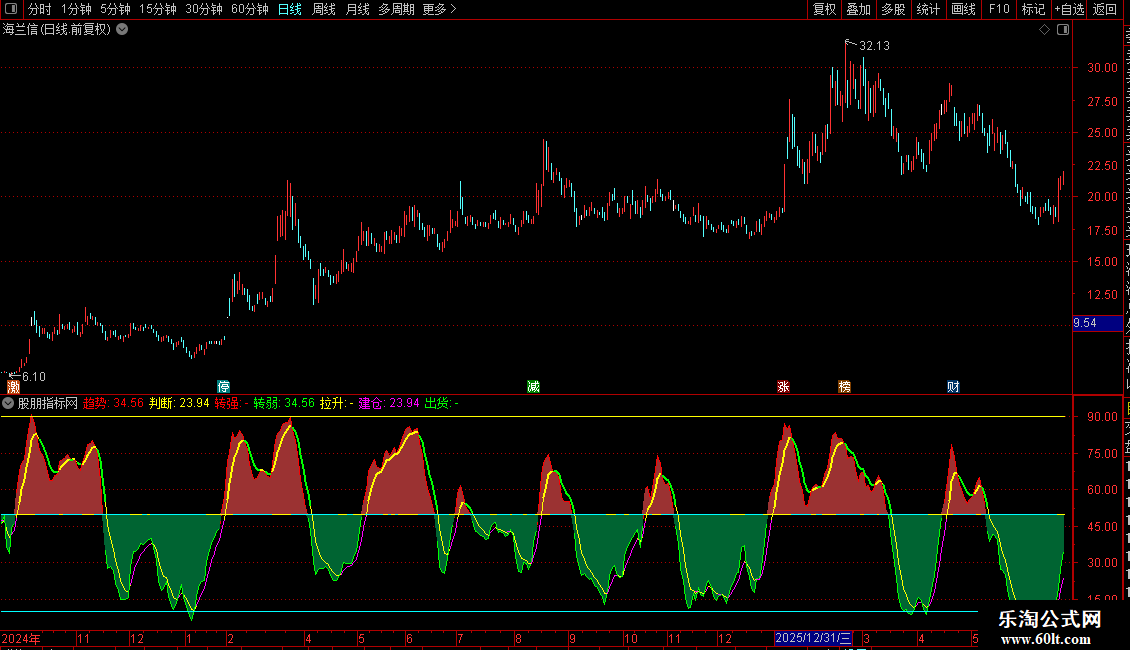Click the 返回 back button
The height and width of the screenshot is (650, 1130).
[1105, 9]
